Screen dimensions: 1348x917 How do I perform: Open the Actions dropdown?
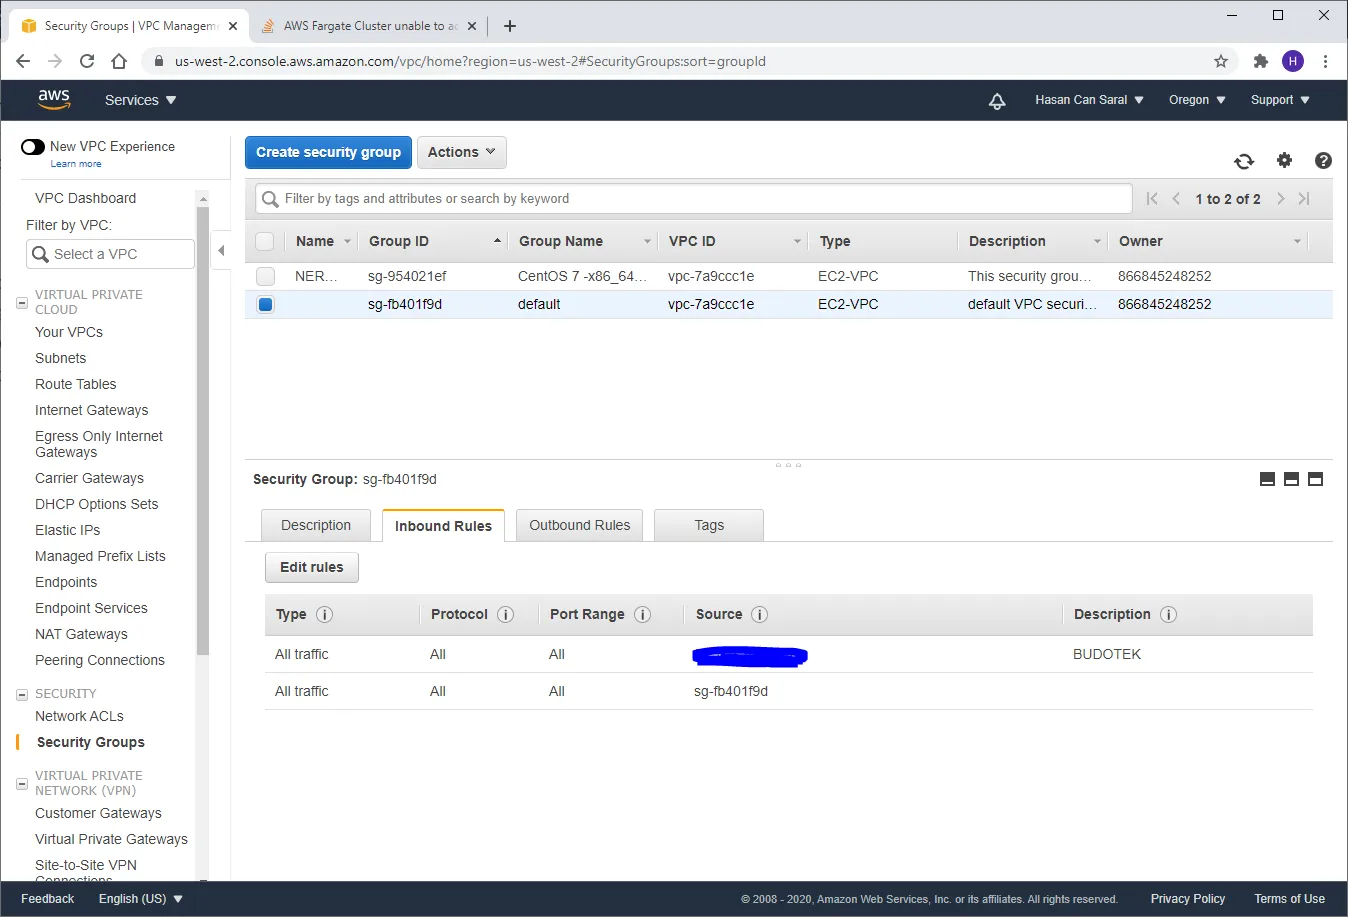462,152
